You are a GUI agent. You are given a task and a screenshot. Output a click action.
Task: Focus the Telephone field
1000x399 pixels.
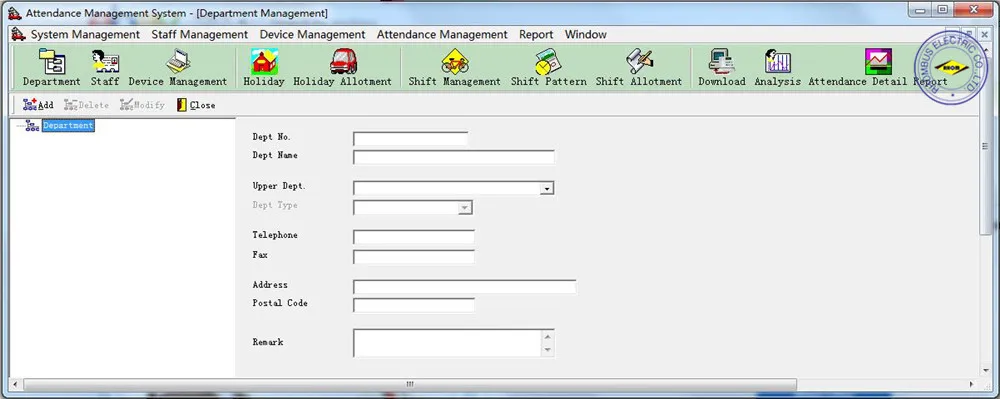coord(414,237)
